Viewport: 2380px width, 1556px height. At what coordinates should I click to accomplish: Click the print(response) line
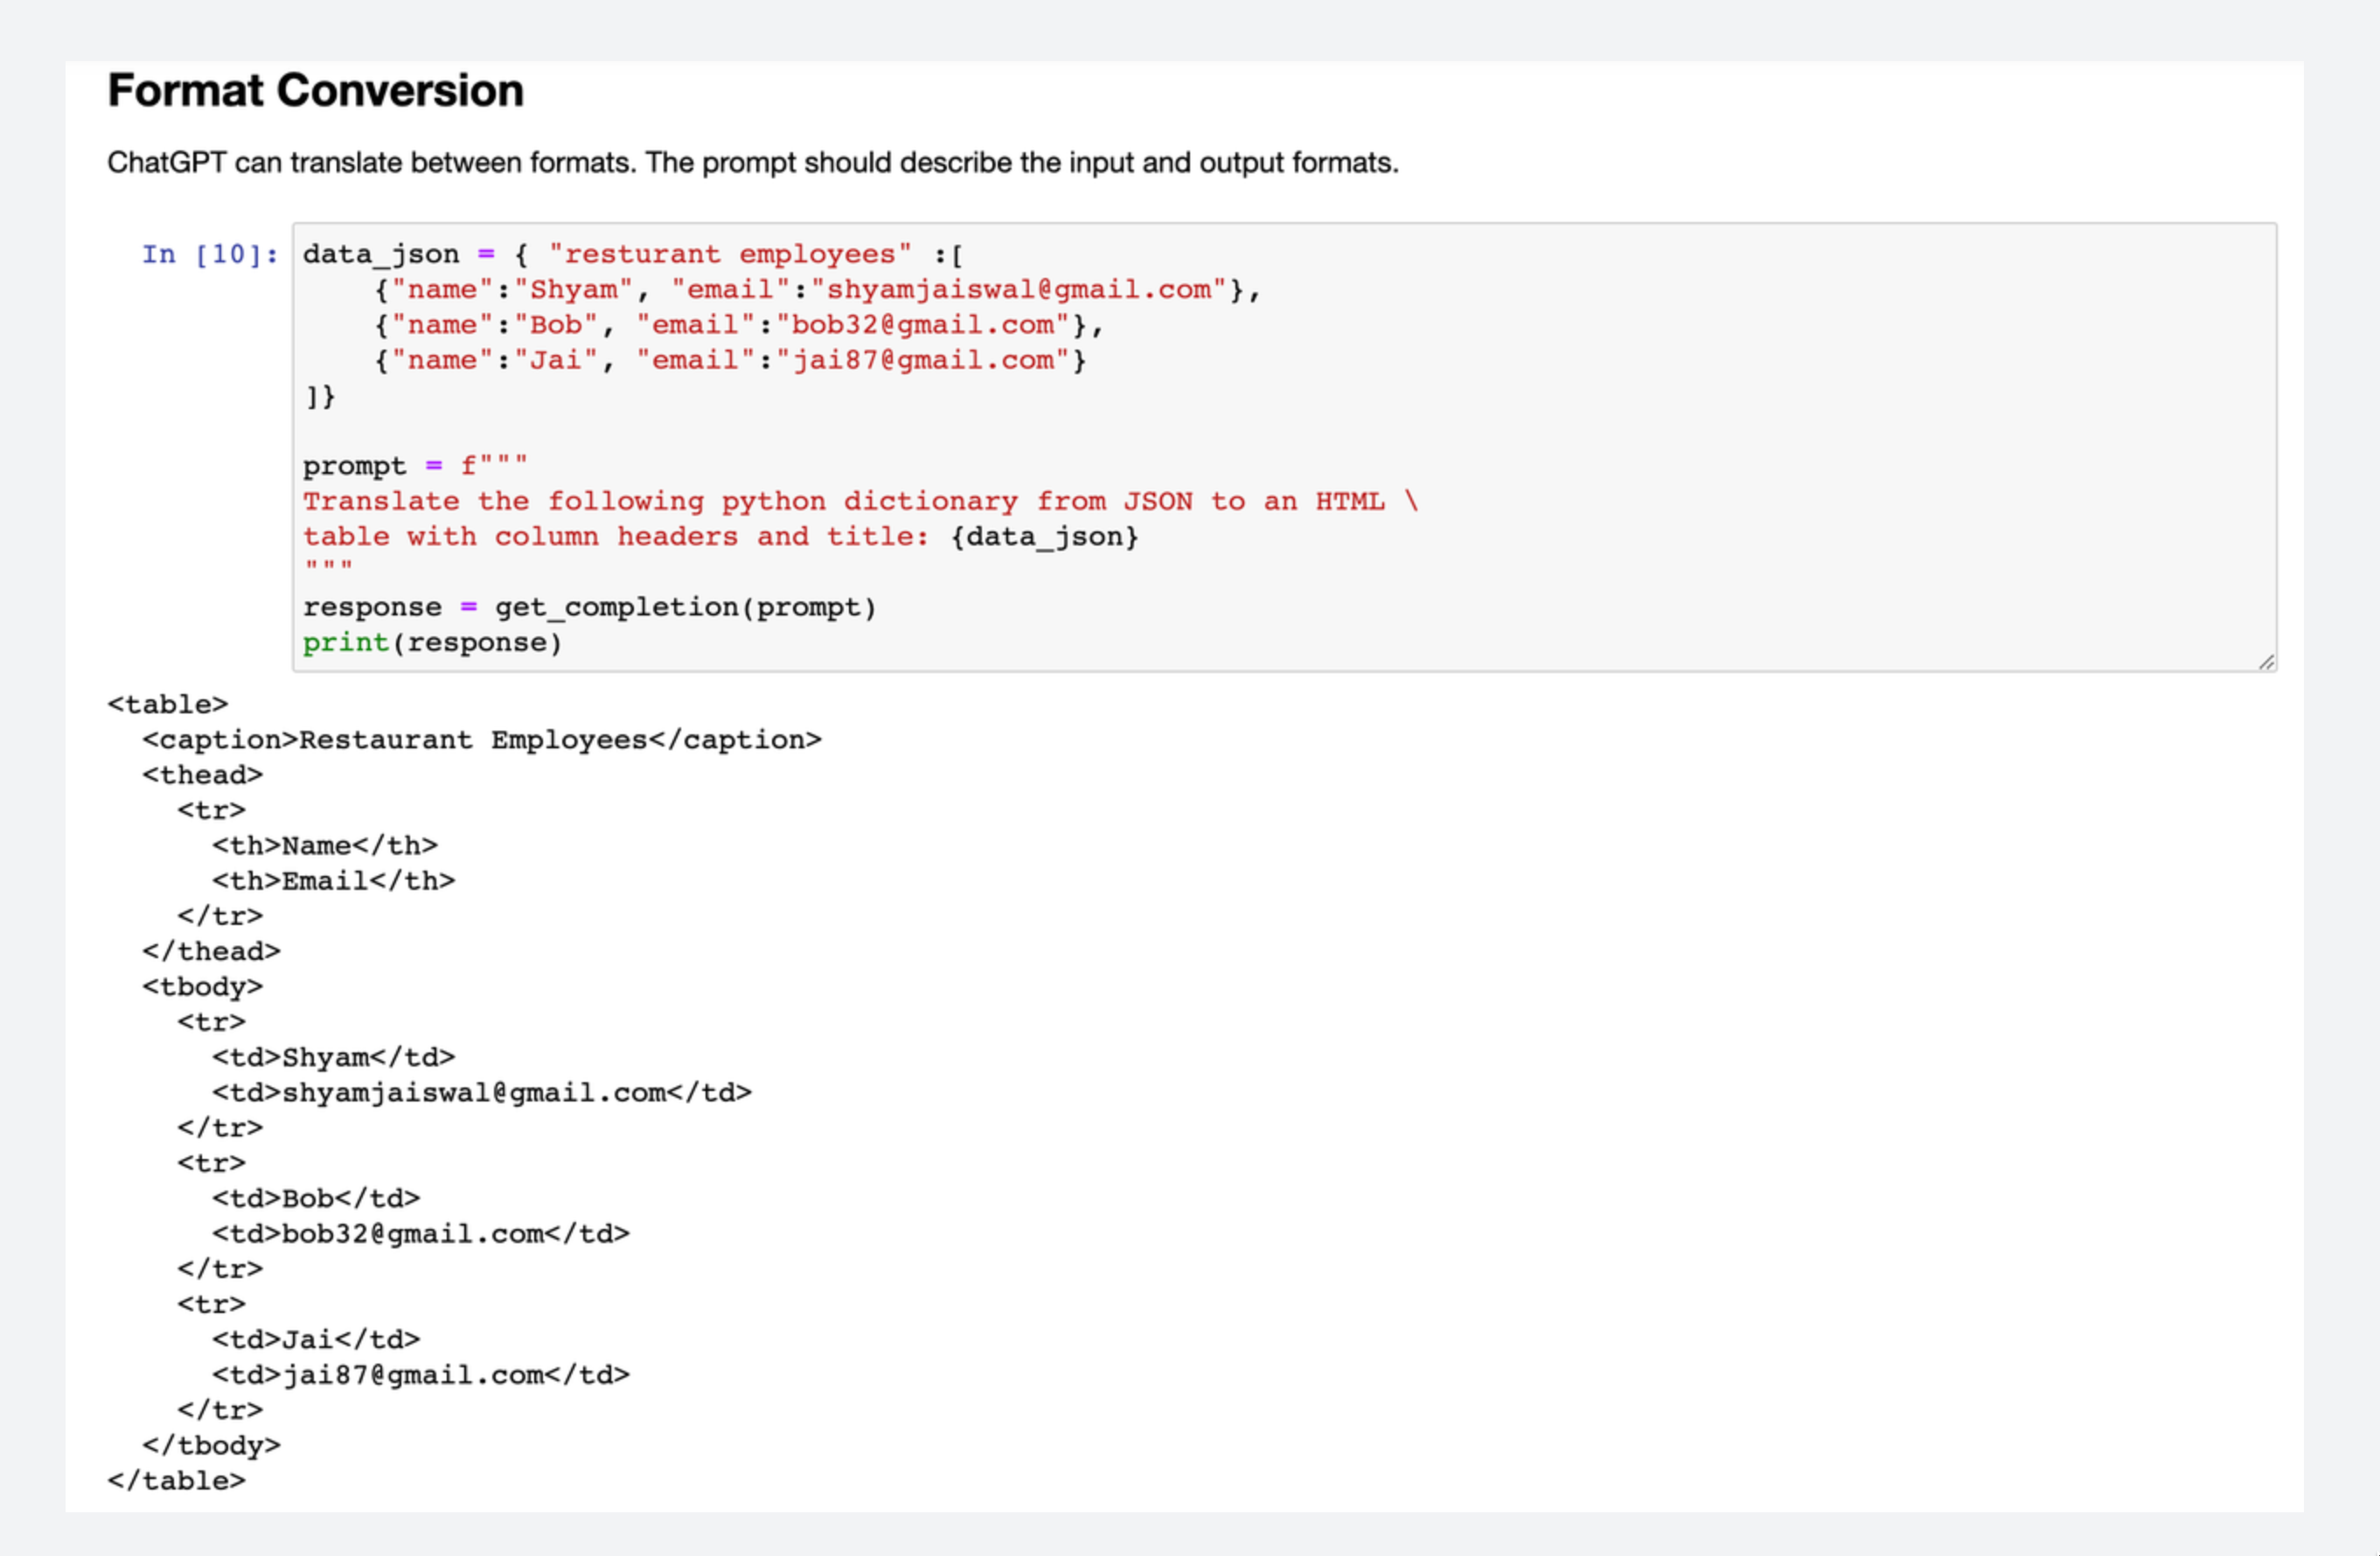[432, 643]
